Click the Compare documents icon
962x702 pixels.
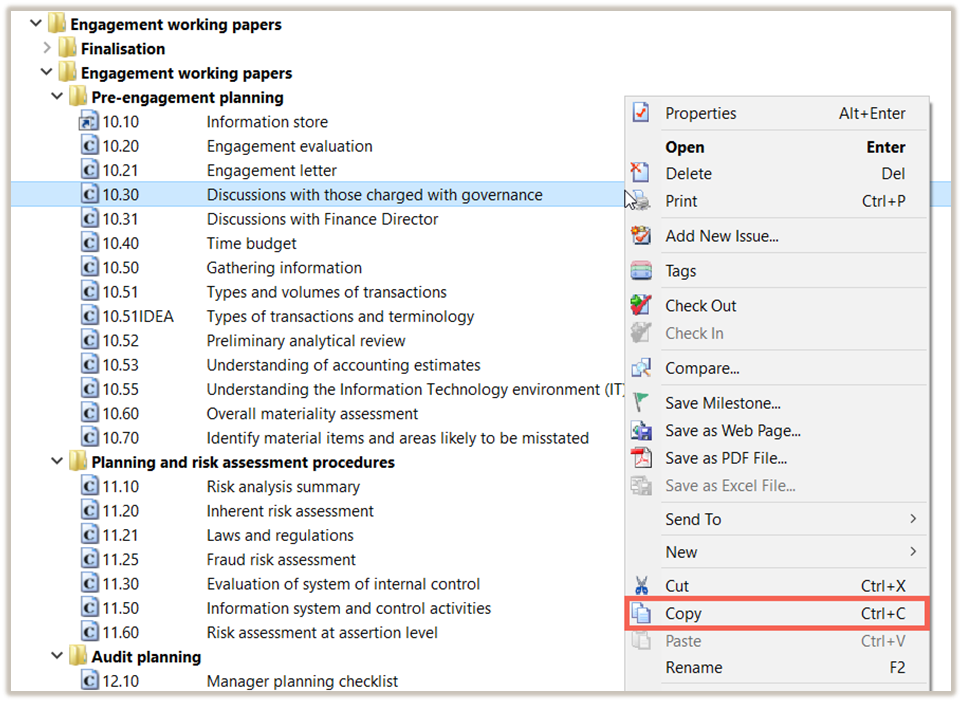point(641,368)
